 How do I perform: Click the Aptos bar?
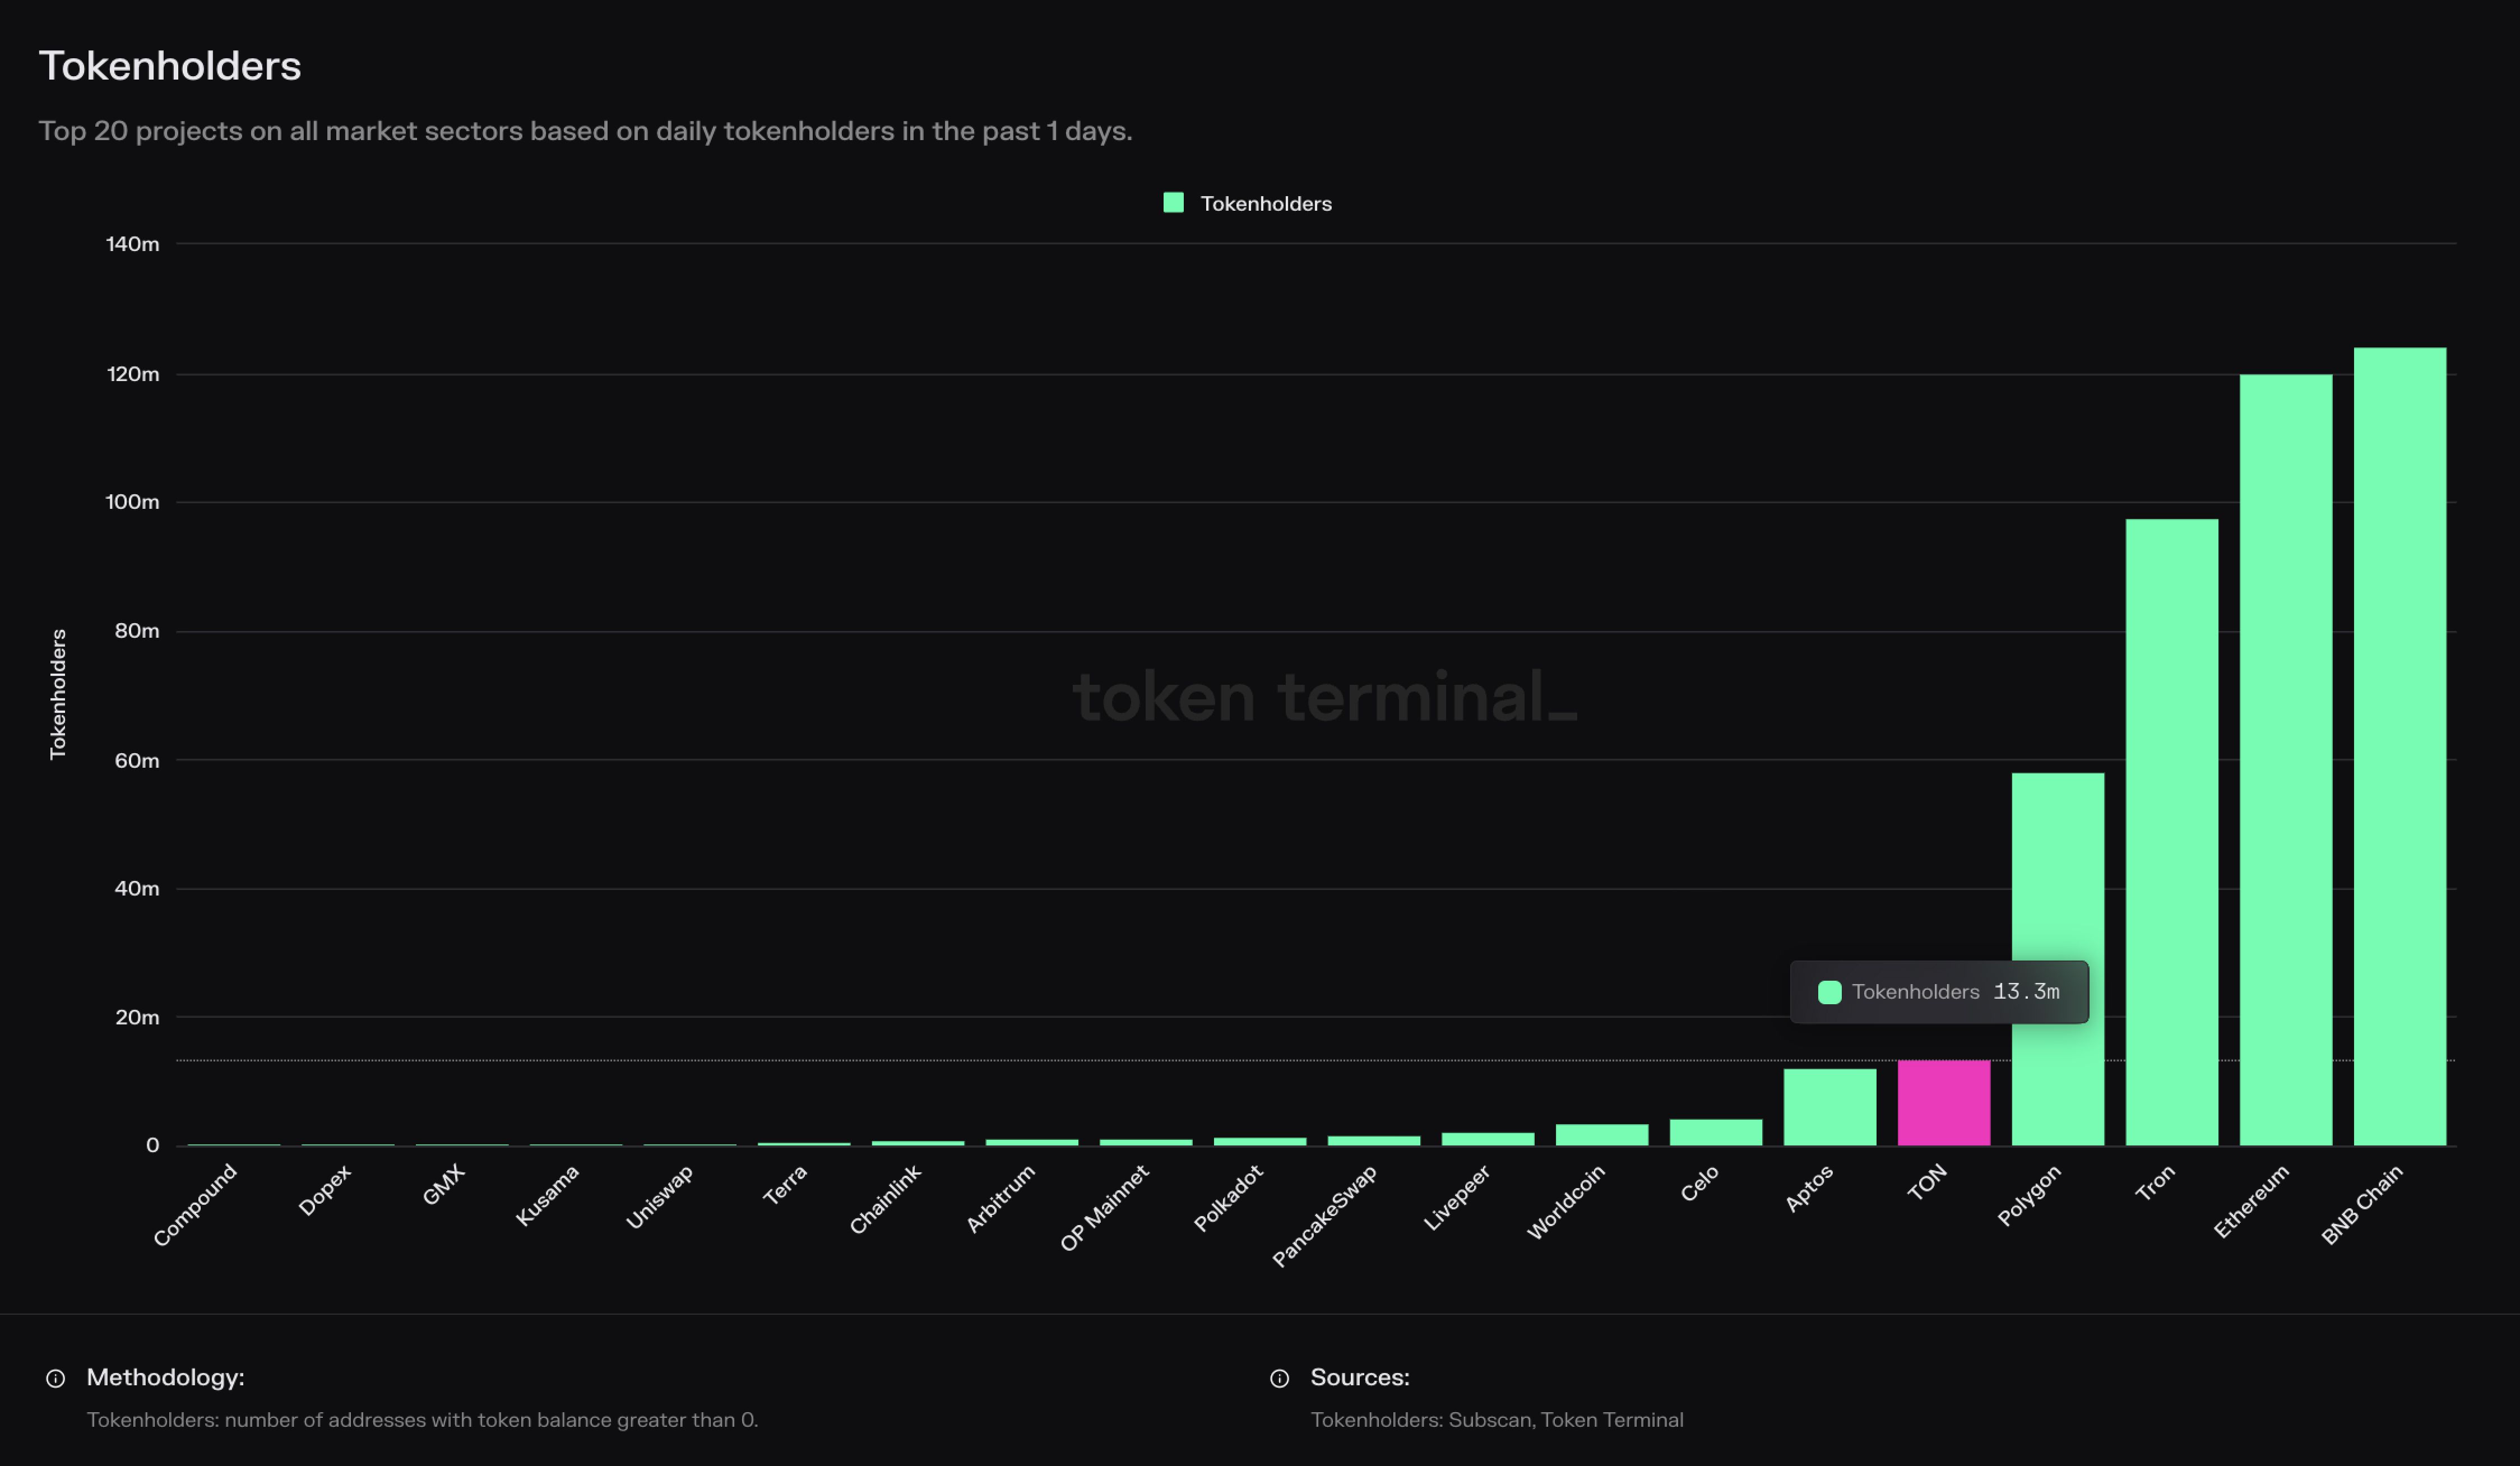point(1829,1107)
